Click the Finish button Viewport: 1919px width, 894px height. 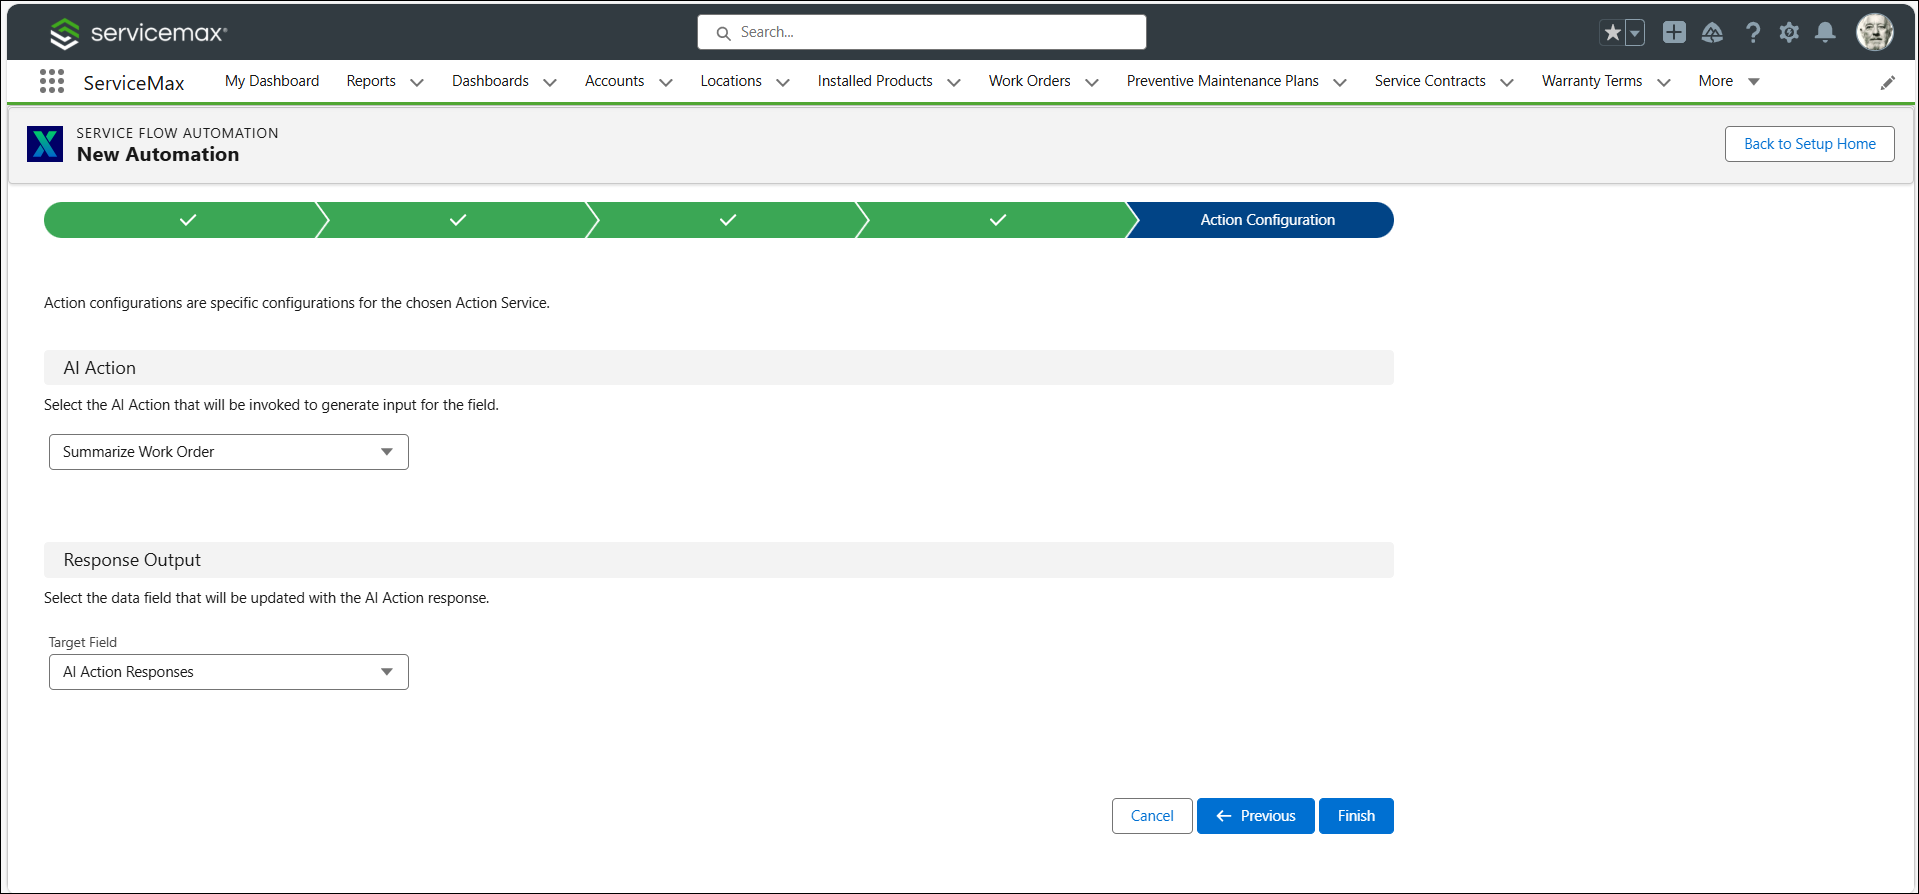tap(1356, 816)
